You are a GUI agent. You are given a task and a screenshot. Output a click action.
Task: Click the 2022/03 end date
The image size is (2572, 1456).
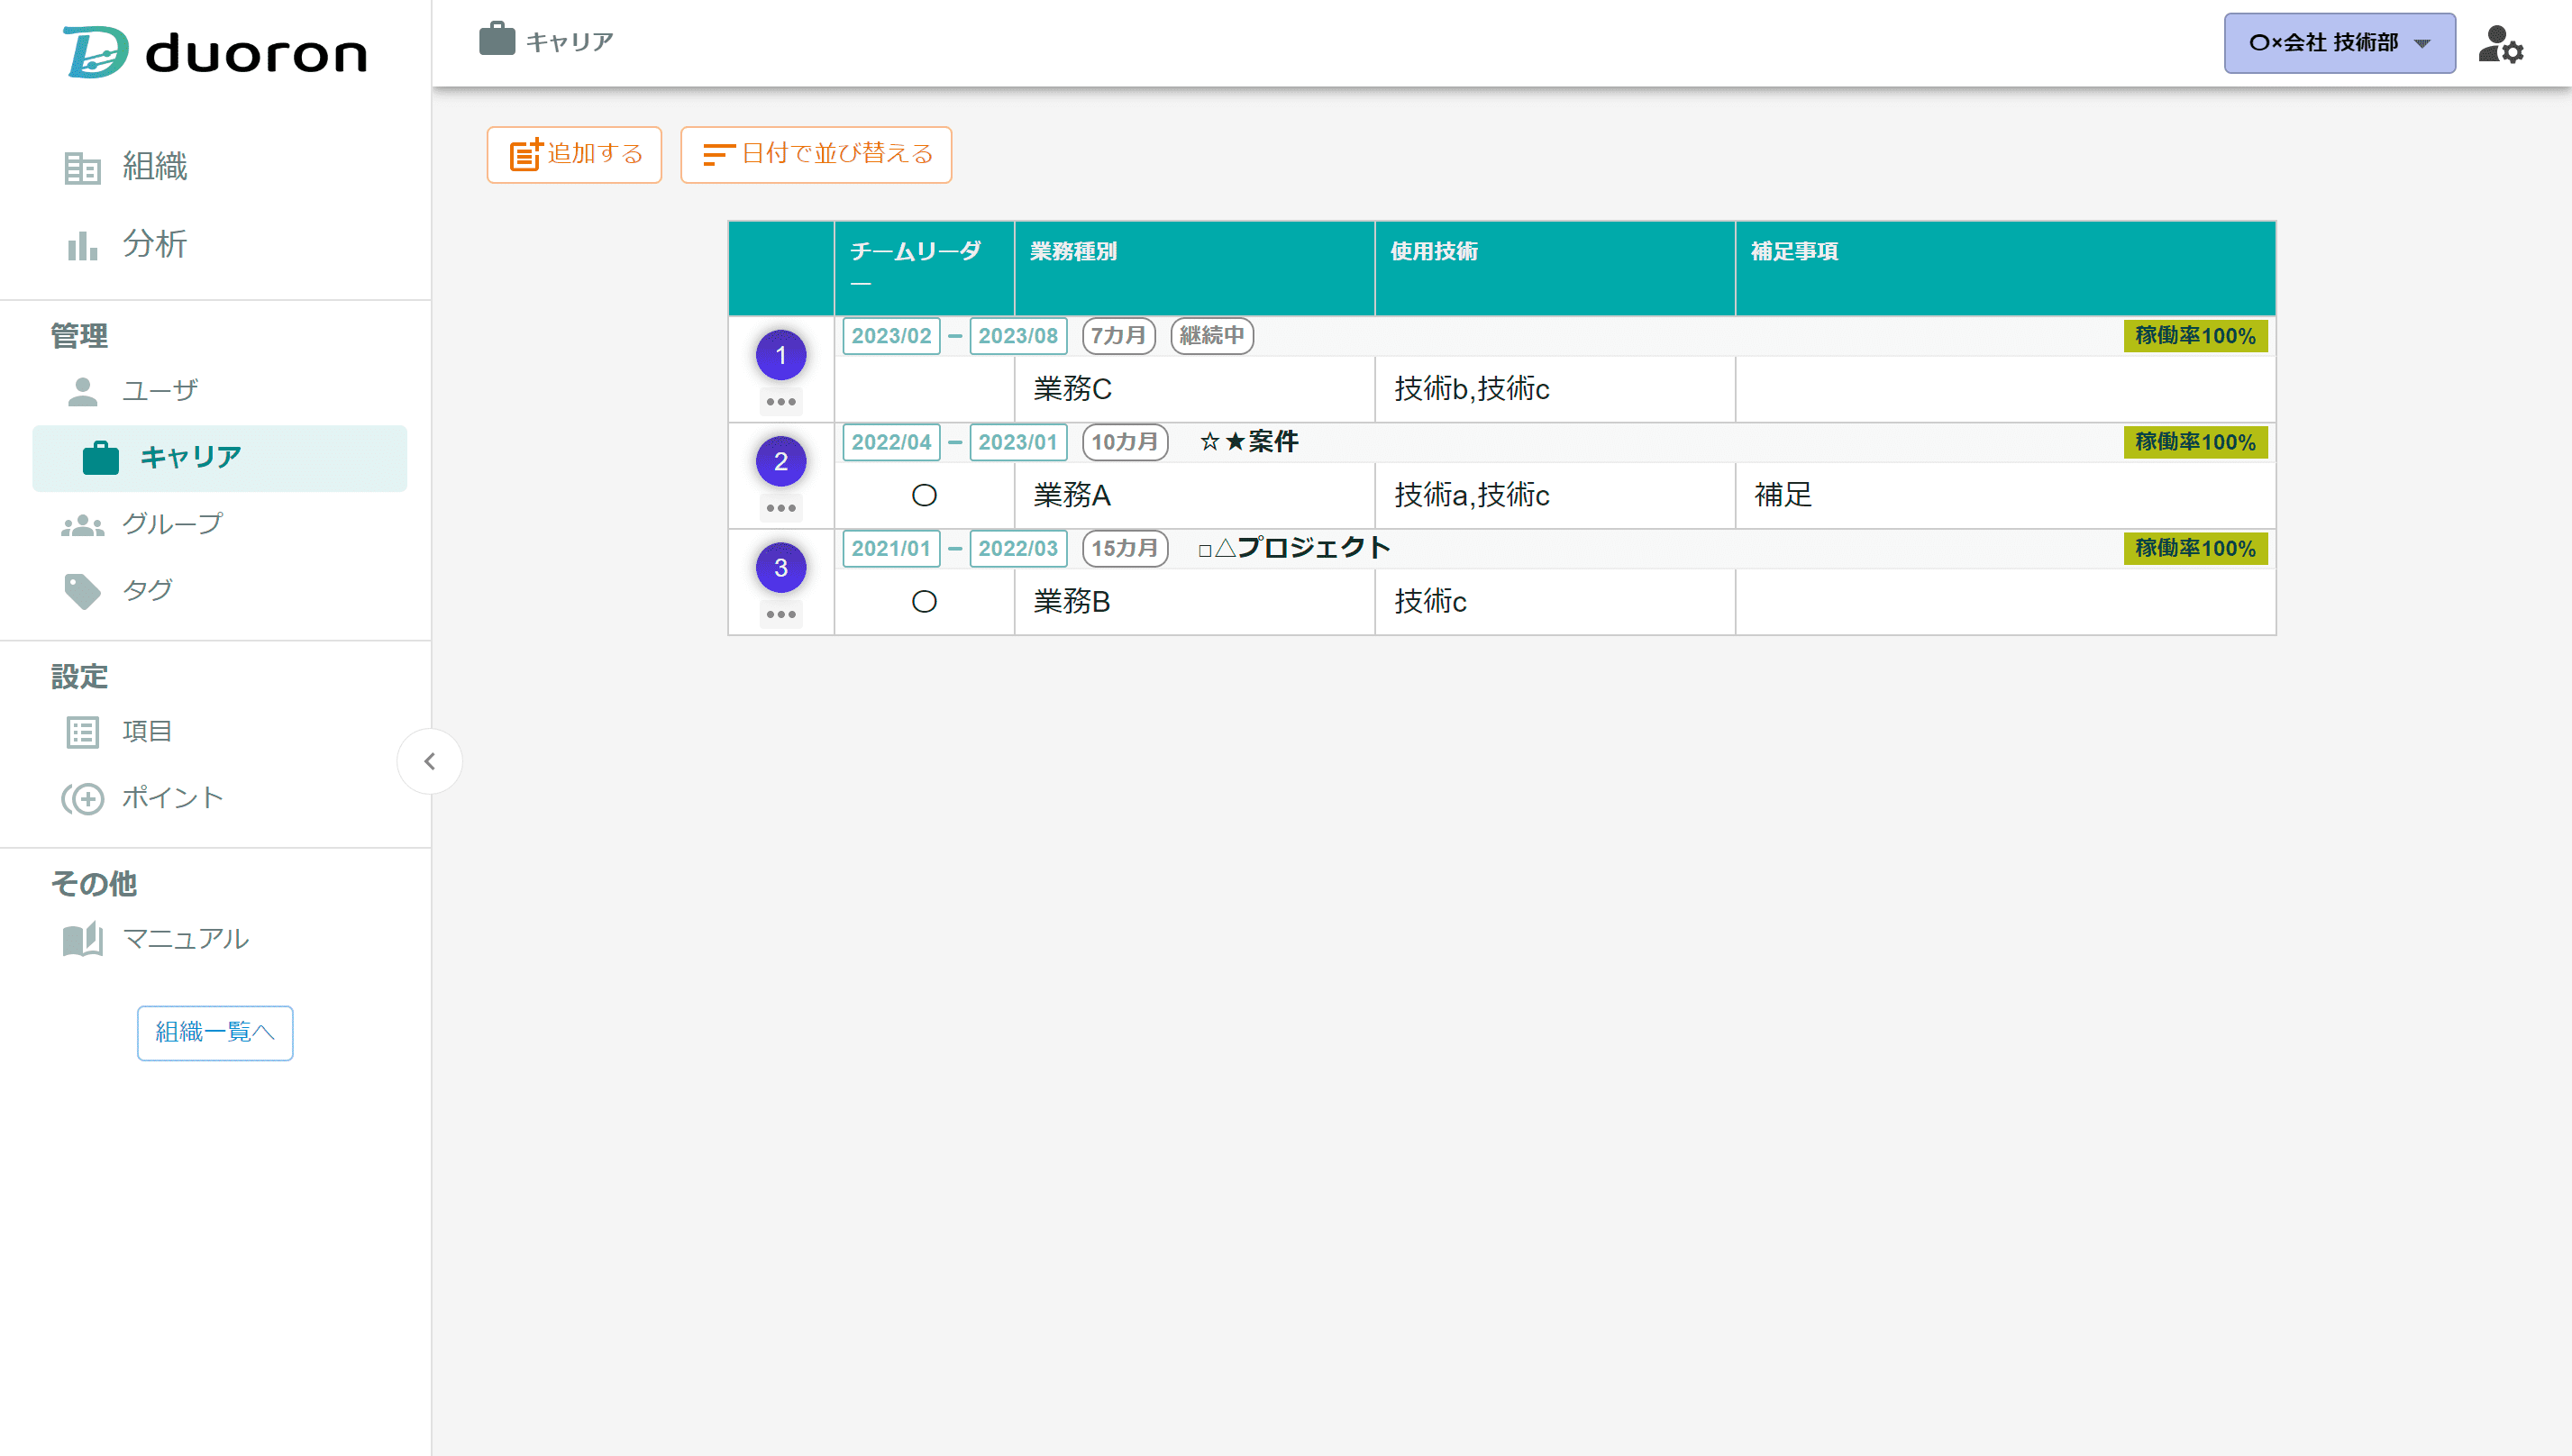click(x=1018, y=548)
